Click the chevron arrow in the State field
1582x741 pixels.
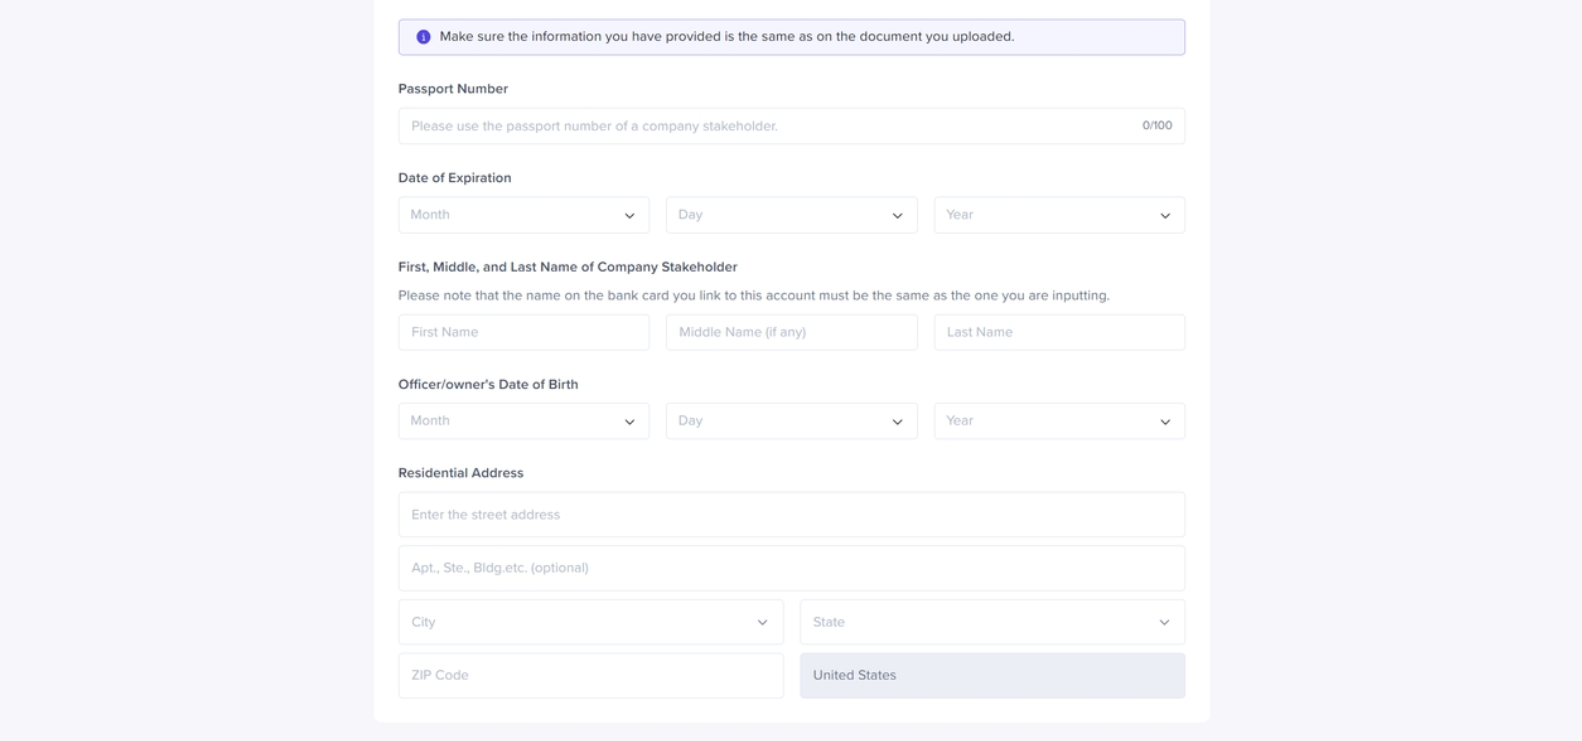point(1164,623)
